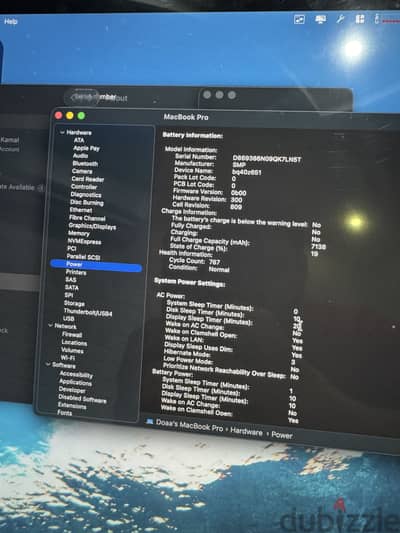Select SPI in the sidebar
The width and height of the screenshot is (400, 533).
click(x=69, y=295)
